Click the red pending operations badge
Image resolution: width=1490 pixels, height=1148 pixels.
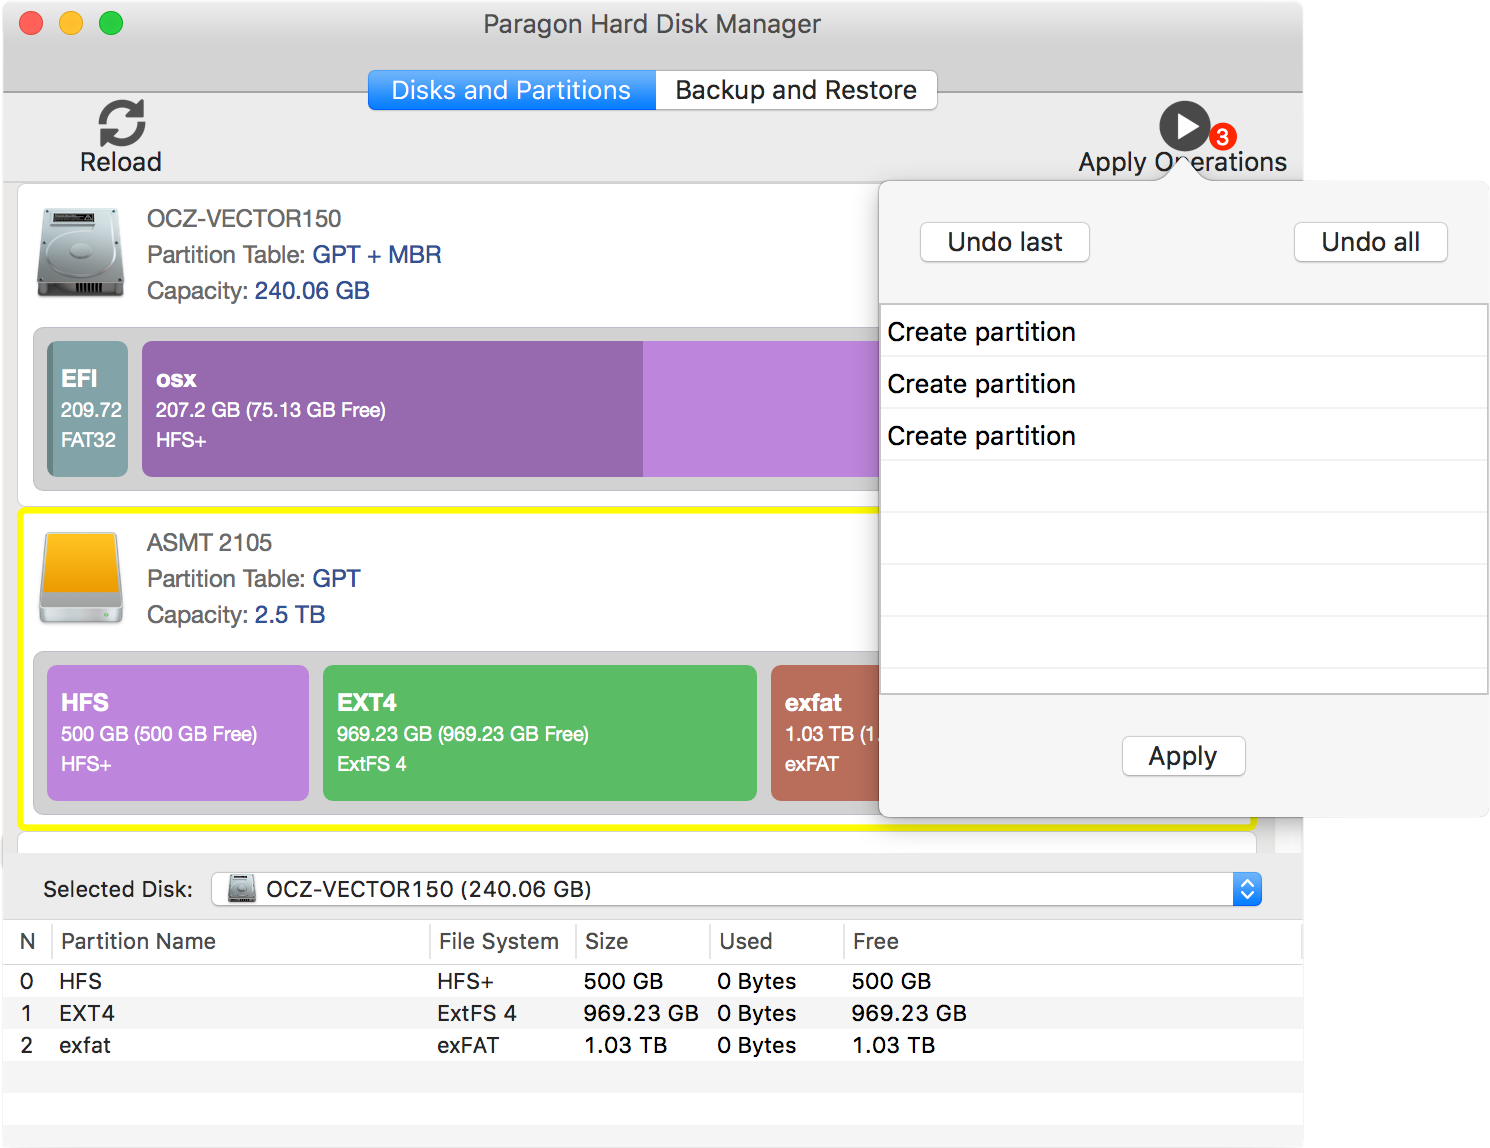tap(1222, 137)
